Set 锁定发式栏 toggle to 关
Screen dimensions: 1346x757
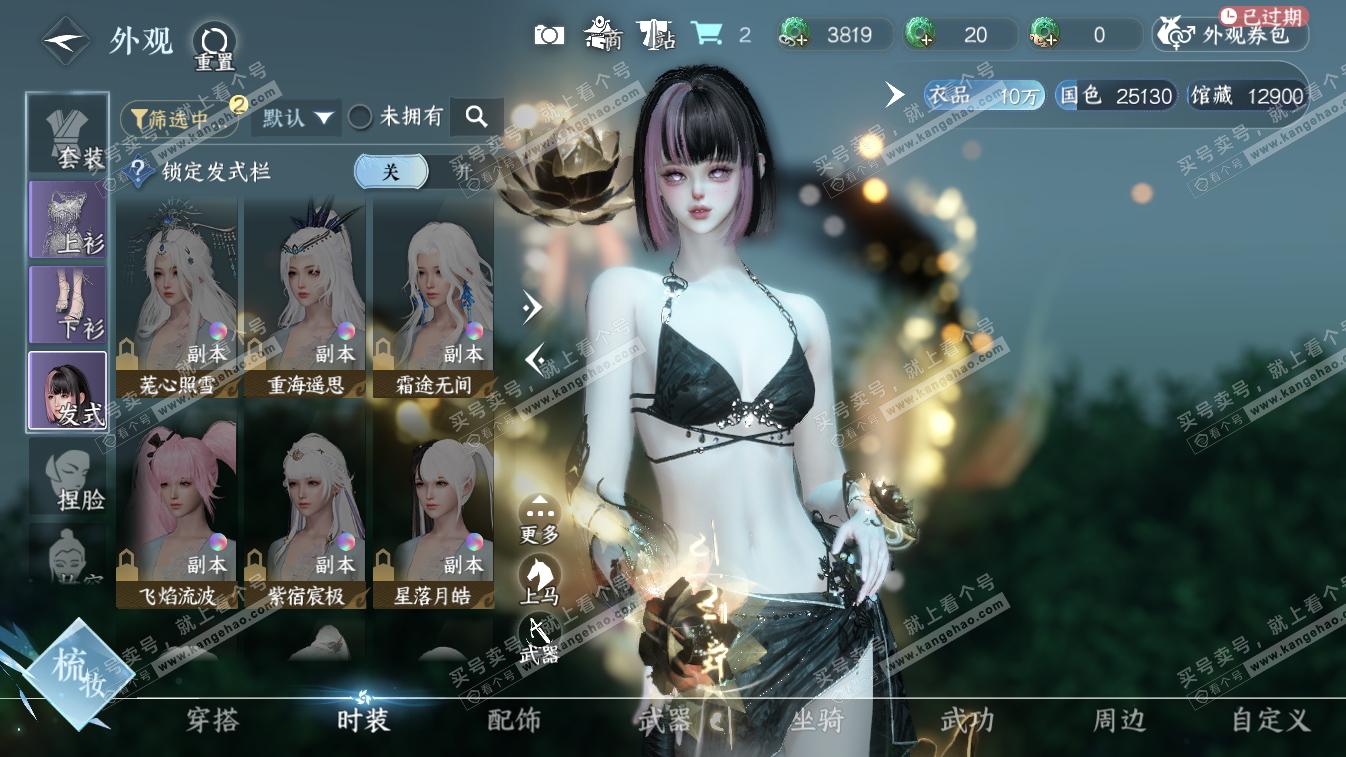coord(391,171)
